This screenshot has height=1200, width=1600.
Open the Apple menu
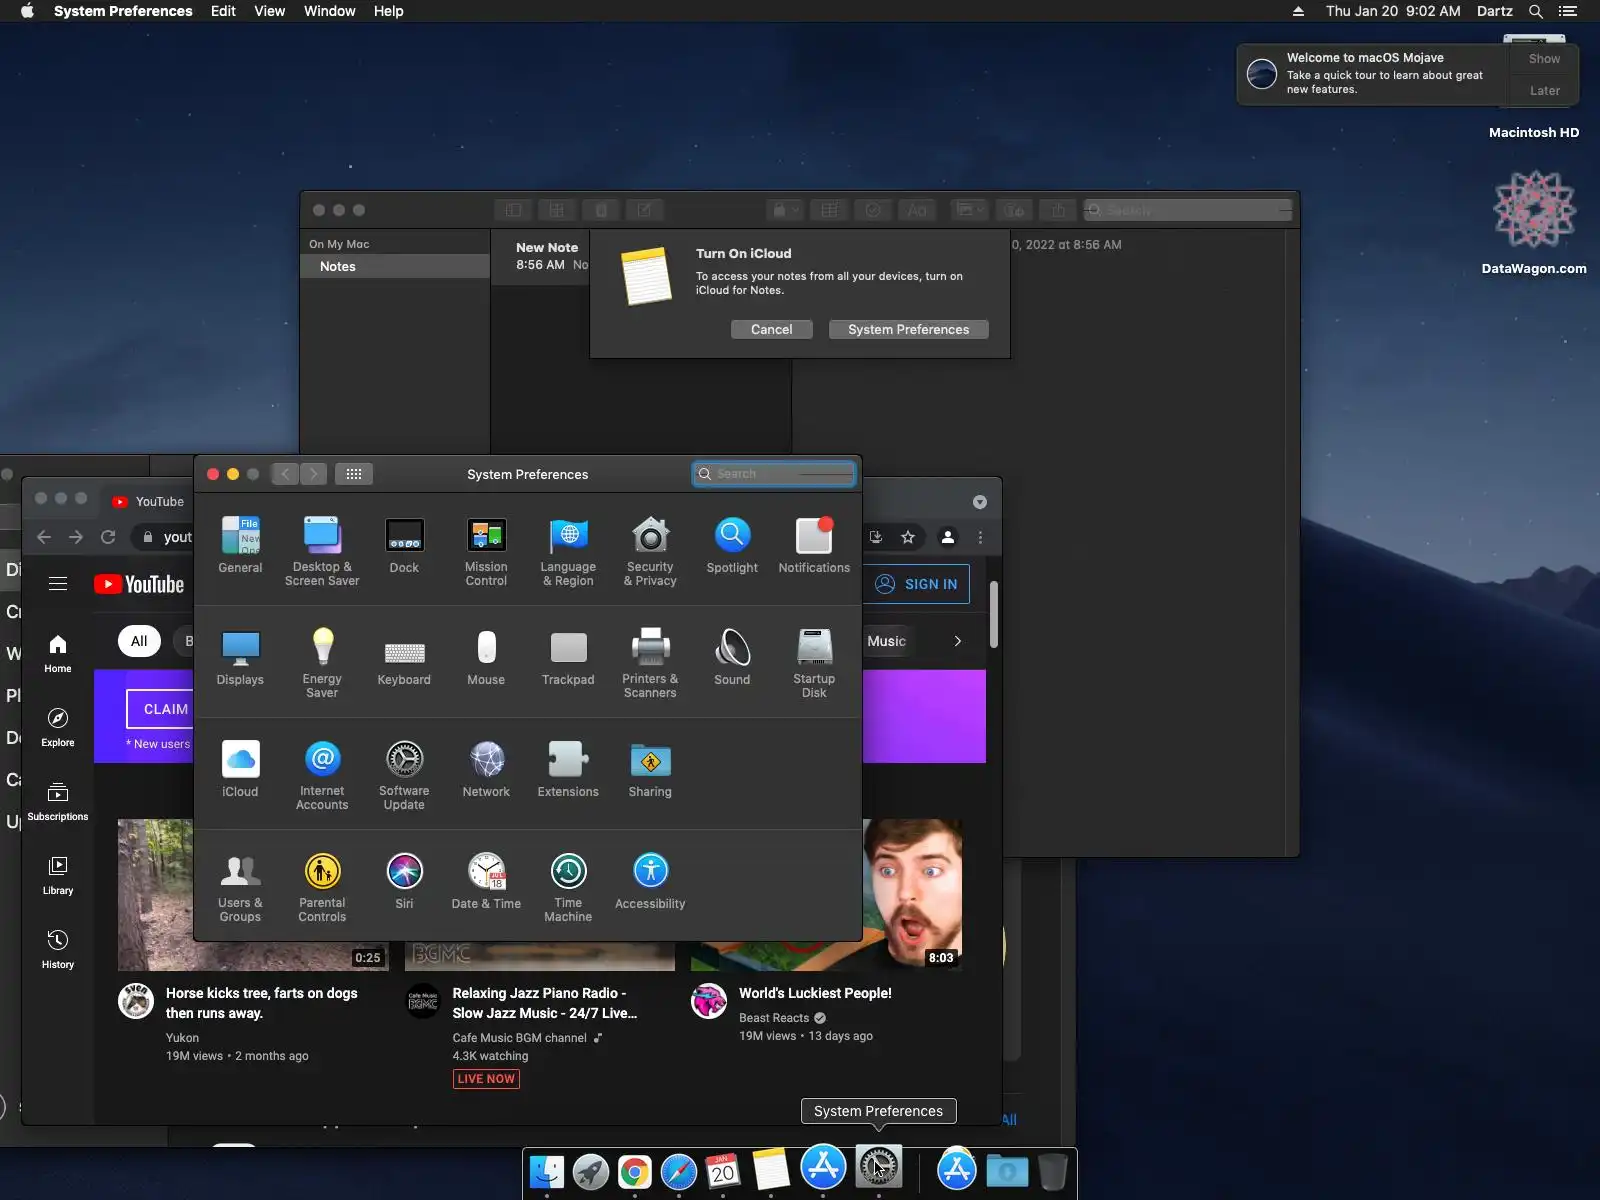pyautogui.click(x=27, y=11)
